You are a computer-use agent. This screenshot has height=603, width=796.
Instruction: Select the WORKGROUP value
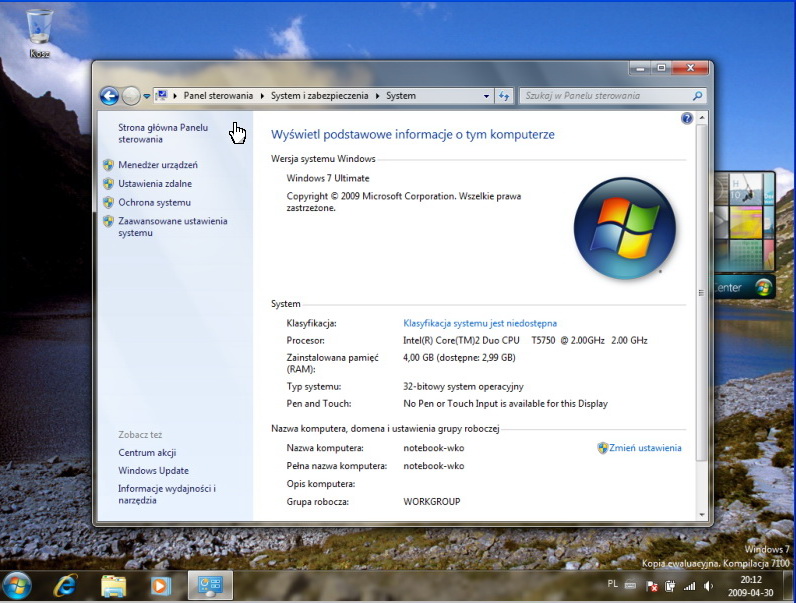[432, 501]
